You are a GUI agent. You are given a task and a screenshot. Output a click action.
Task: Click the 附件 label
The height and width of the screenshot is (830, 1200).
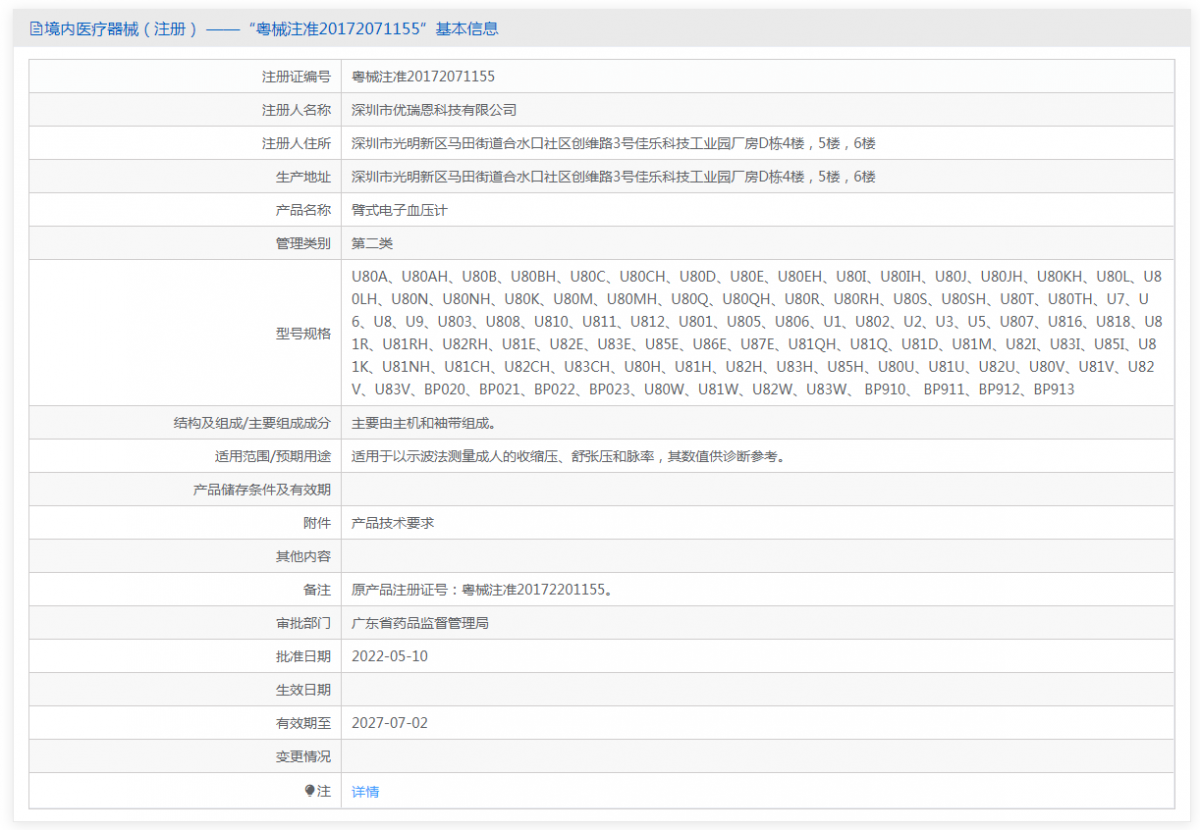(317, 523)
